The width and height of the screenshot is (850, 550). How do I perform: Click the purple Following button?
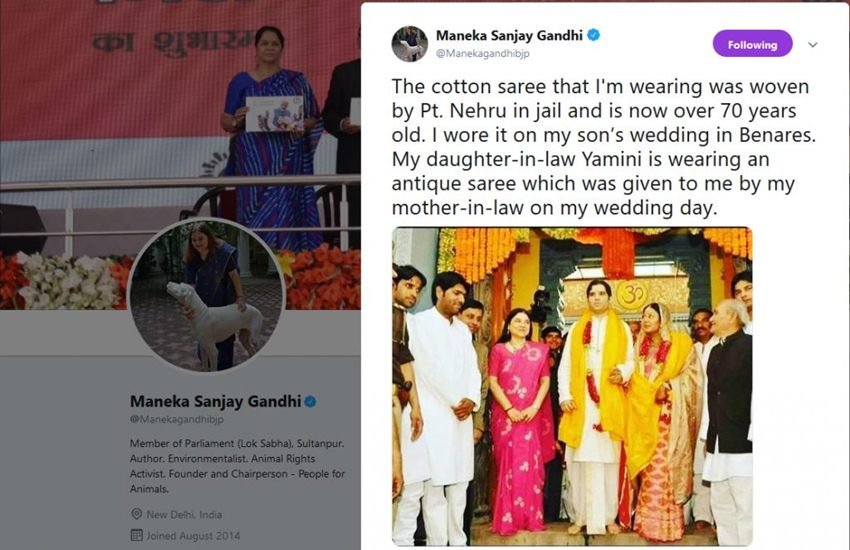pos(752,44)
